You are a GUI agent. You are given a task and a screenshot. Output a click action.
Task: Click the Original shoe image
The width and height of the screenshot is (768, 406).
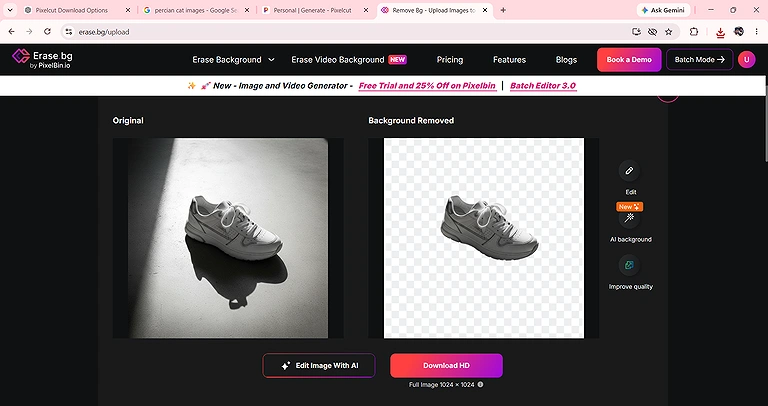click(x=228, y=238)
